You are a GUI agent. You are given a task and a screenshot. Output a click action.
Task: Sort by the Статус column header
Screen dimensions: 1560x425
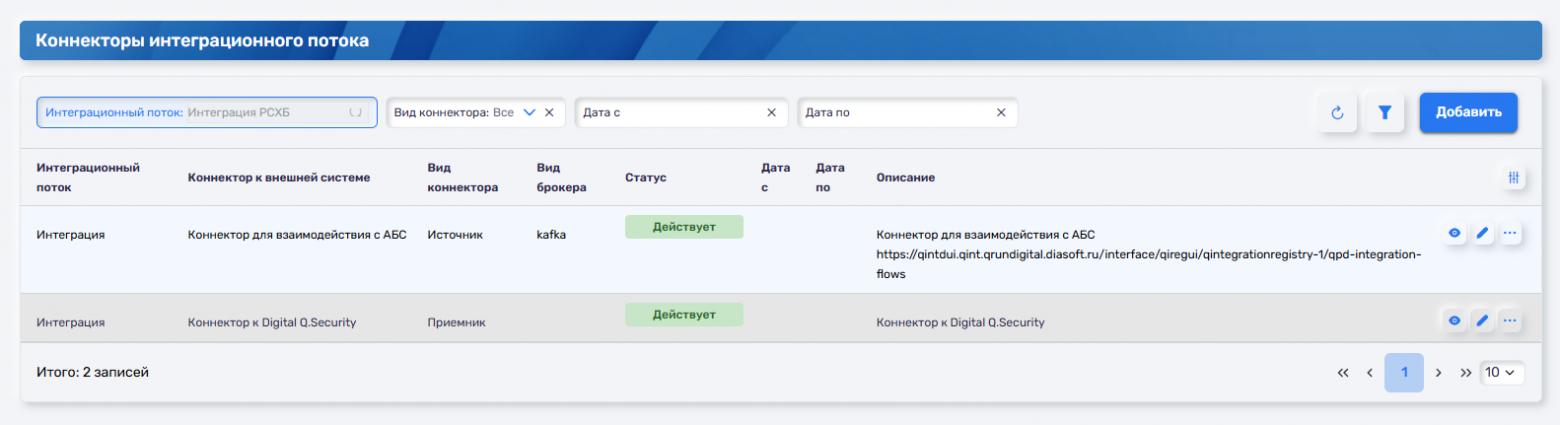pos(645,177)
